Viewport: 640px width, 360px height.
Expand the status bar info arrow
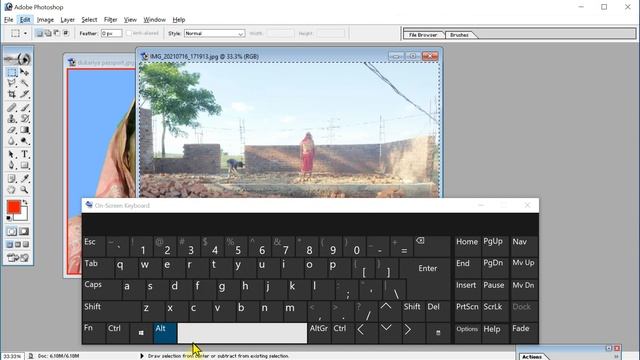[142, 356]
